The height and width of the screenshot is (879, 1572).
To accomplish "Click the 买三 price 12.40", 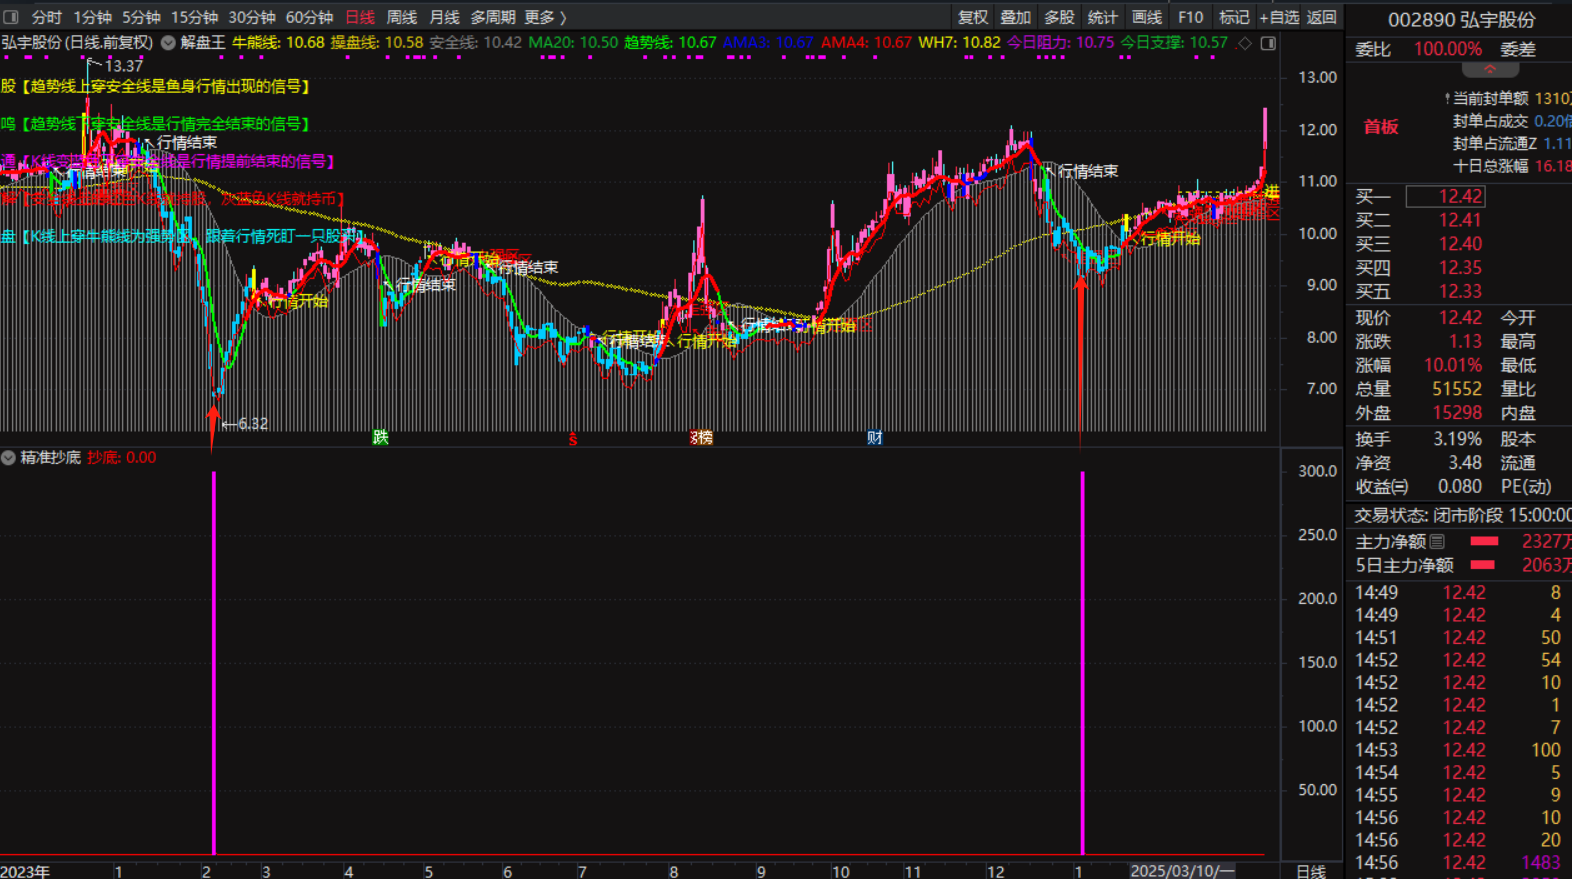I will pyautogui.click(x=1460, y=244).
